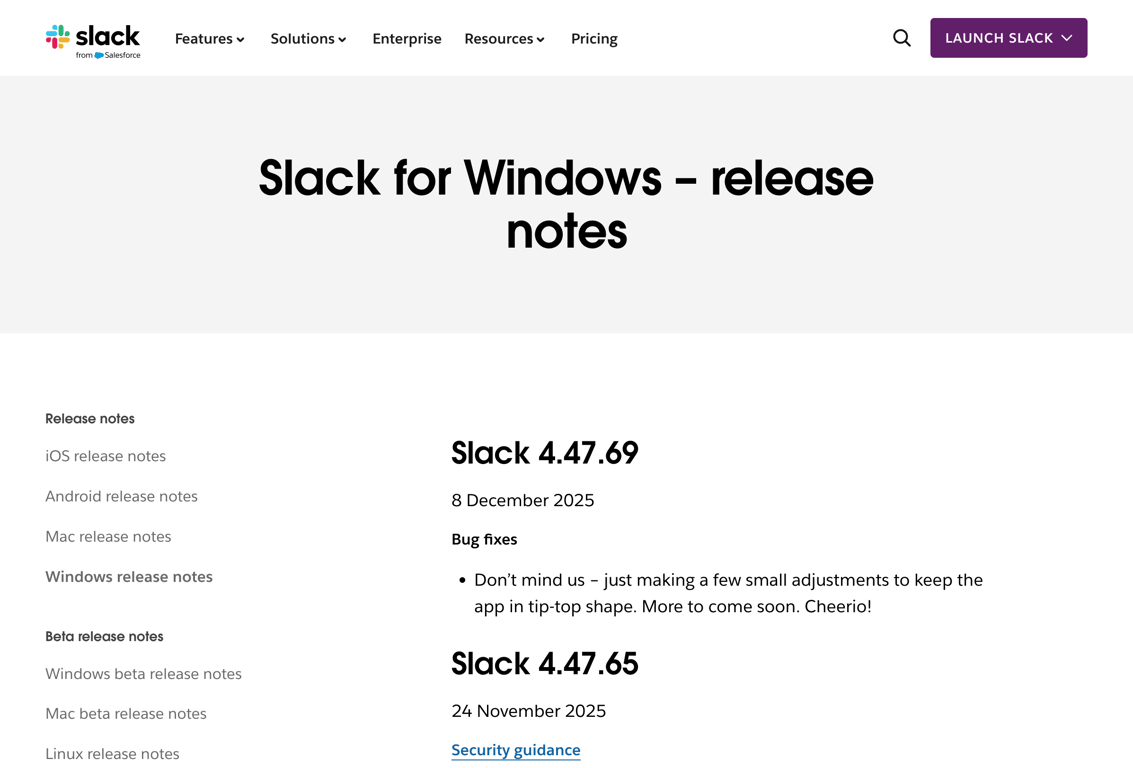Open Windows beta release notes

pos(143,674)
